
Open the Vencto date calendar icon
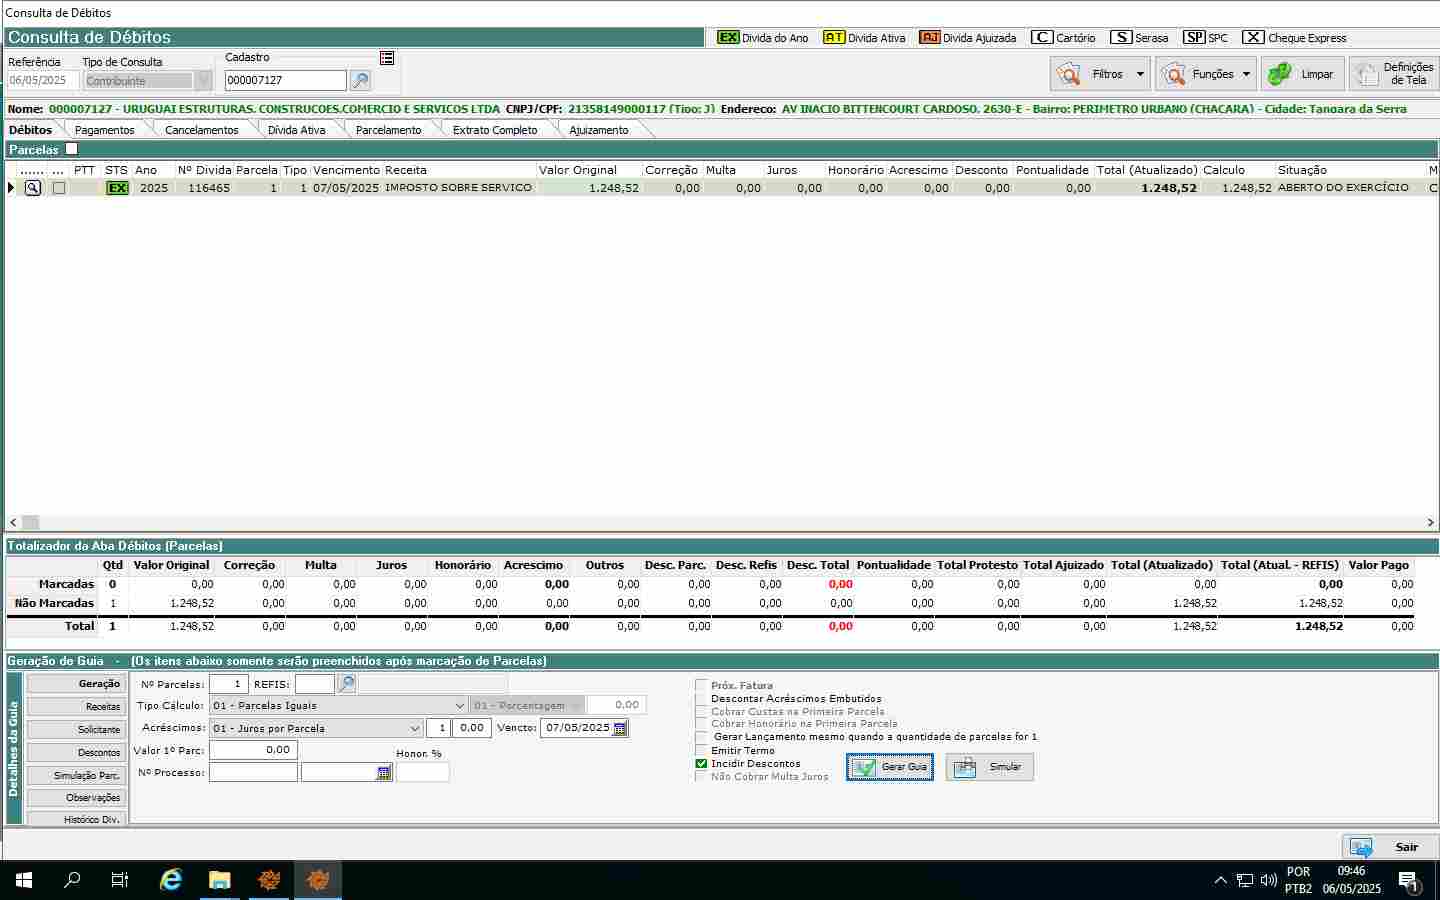point(620,728)
